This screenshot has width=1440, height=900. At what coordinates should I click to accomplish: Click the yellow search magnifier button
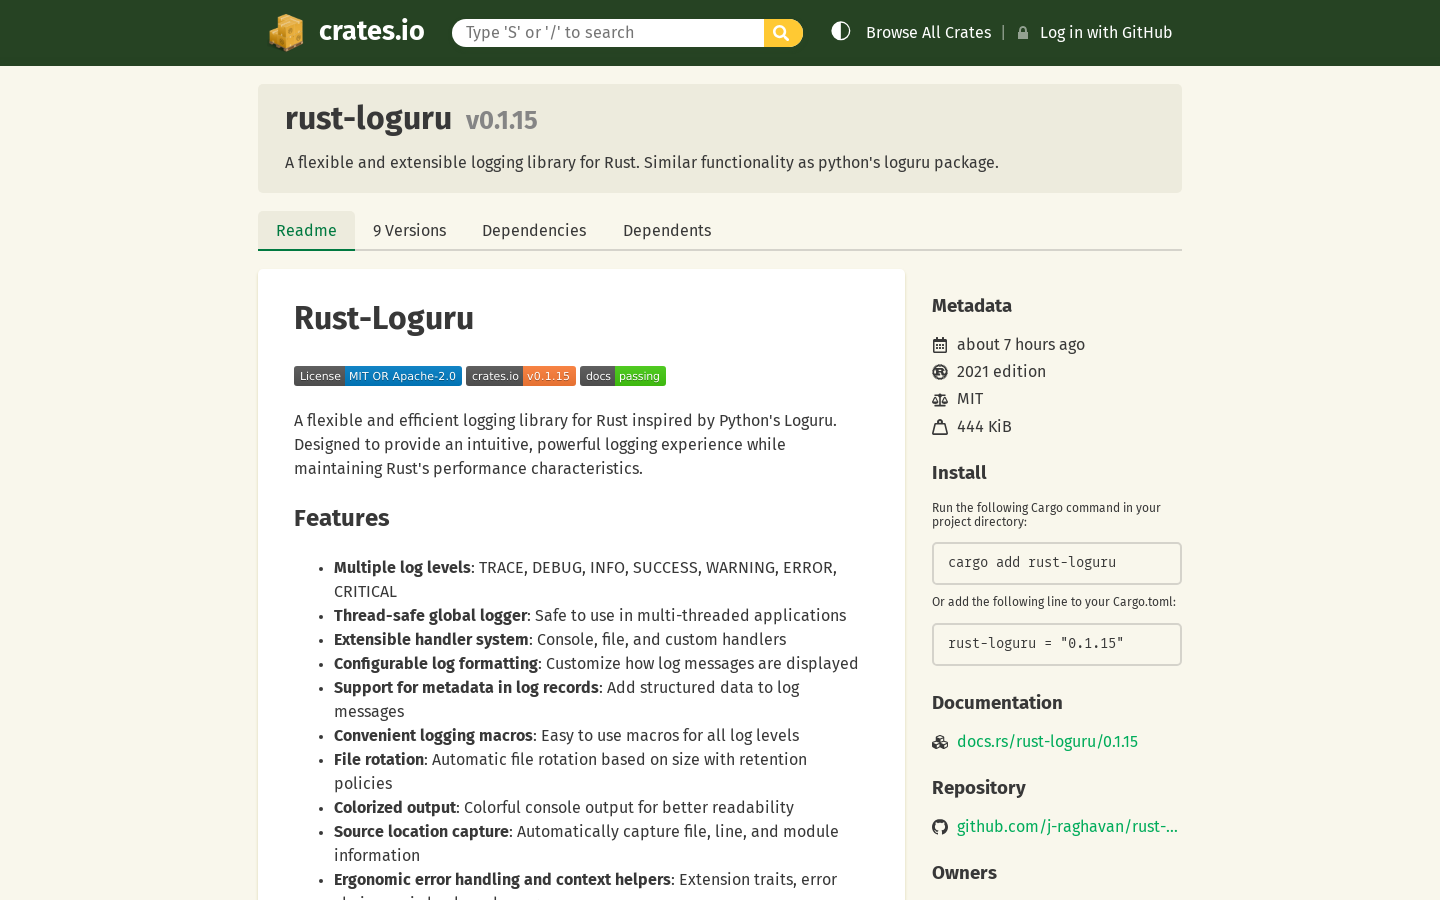(x=783, y=33)
